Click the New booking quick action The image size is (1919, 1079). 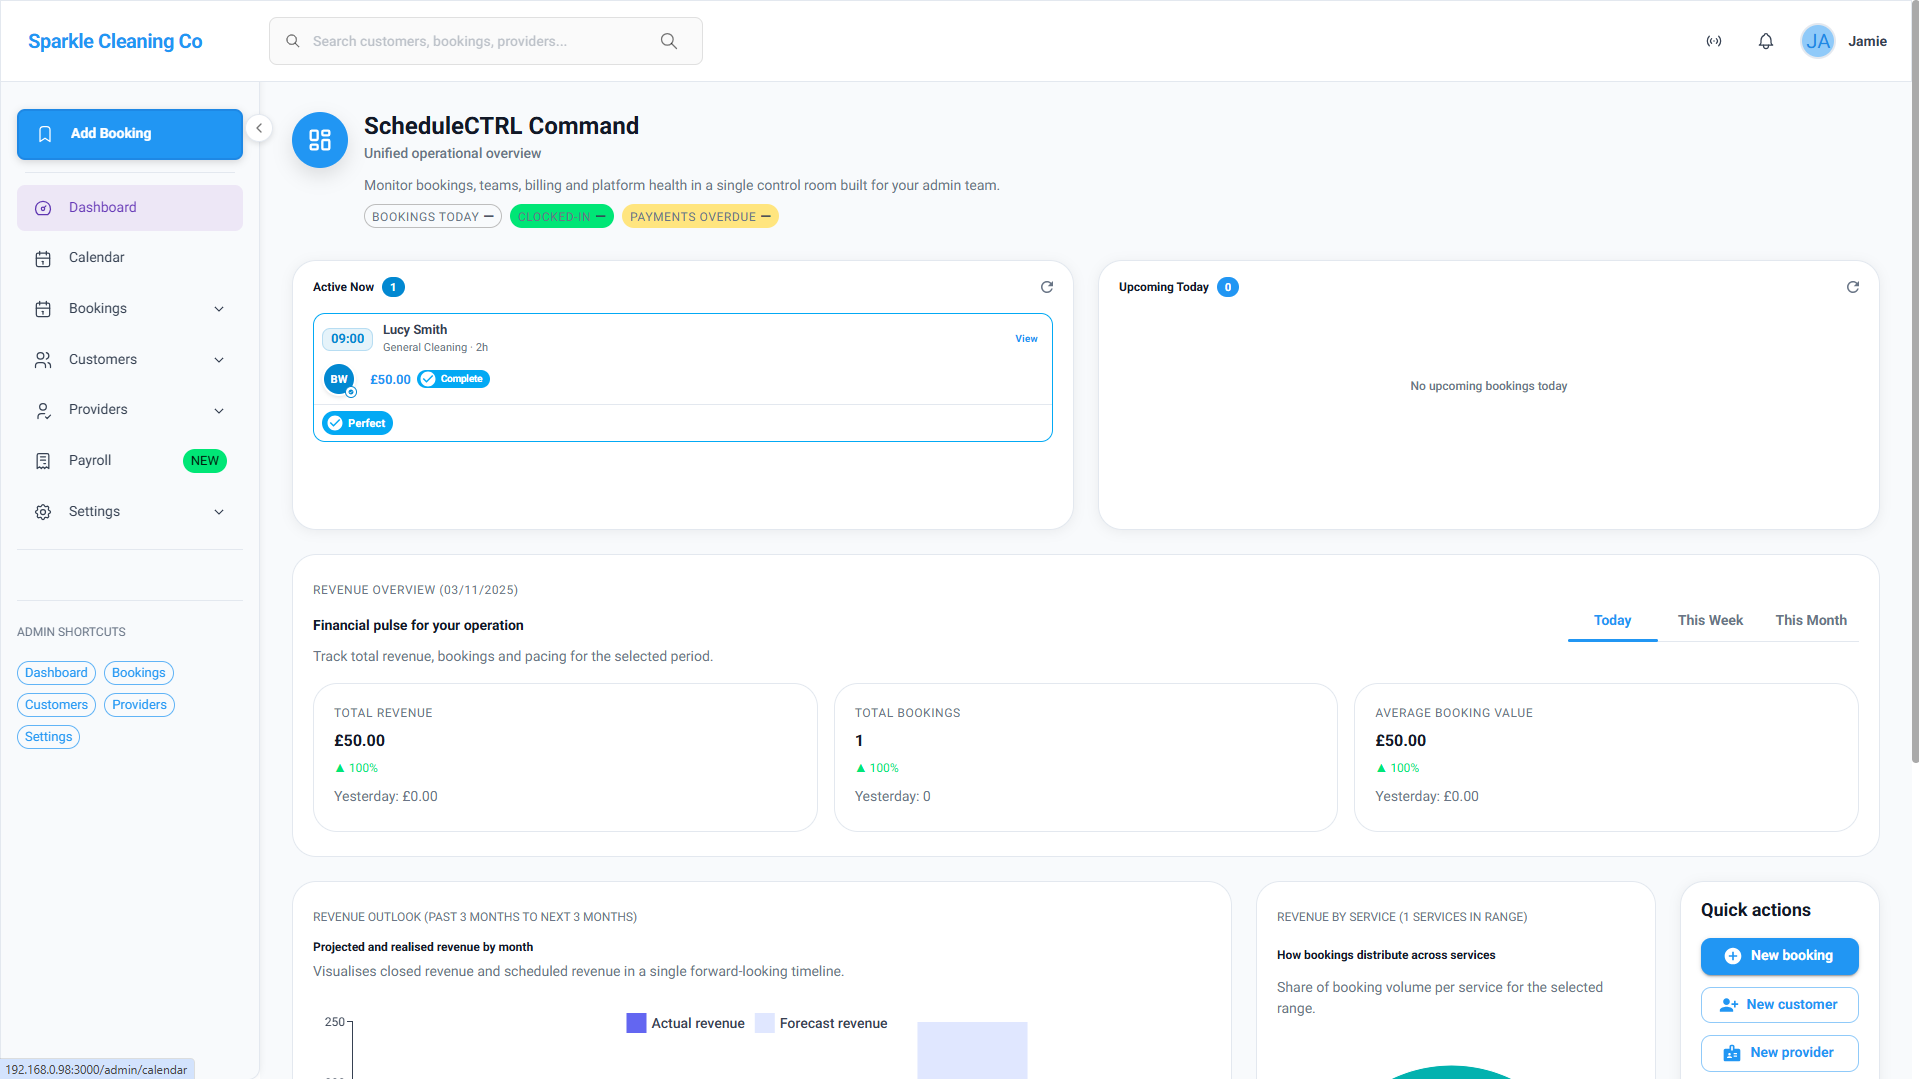pyautogui.click(x=1780, y=956)
